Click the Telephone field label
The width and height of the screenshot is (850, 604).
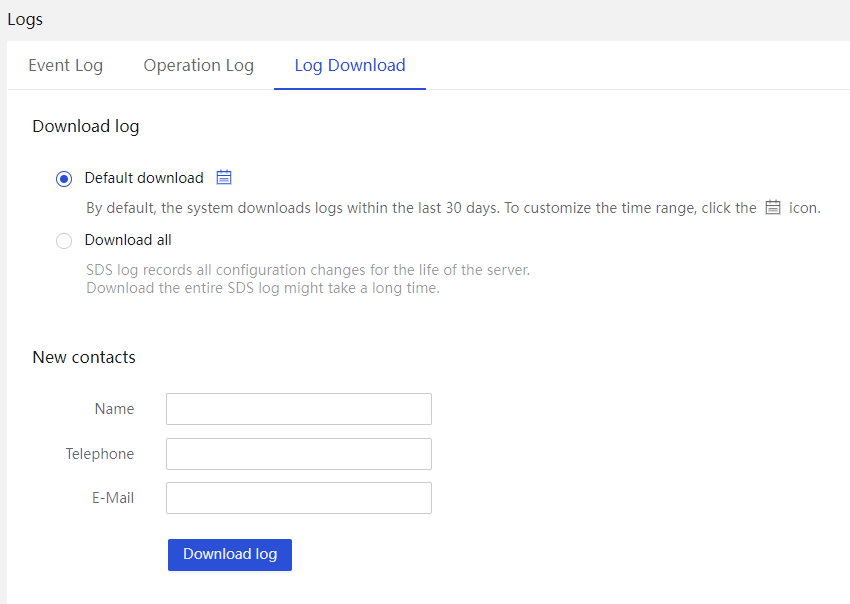click(100, 454)
